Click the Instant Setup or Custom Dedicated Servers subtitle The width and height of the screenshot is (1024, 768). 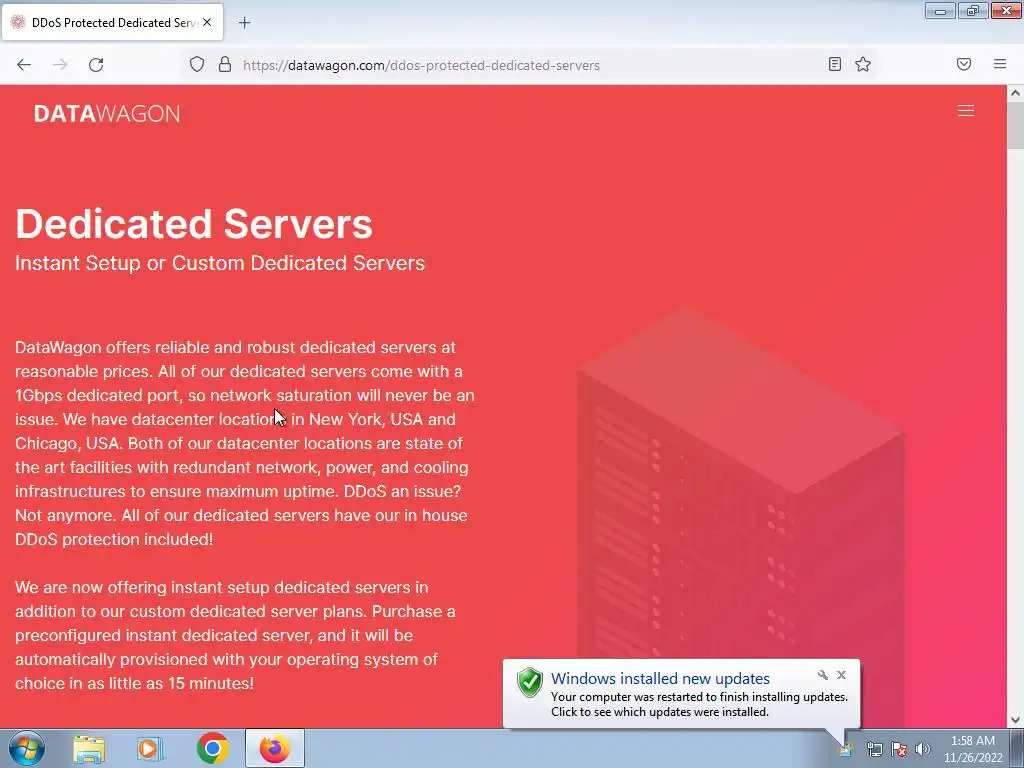point(220,263)
